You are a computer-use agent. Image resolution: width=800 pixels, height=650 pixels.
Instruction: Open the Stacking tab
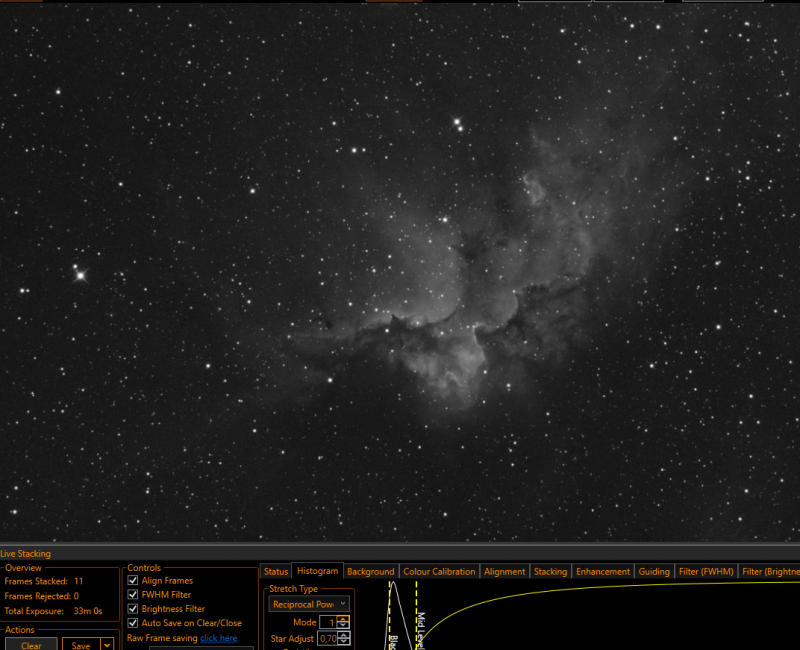[x=551, y=571]
